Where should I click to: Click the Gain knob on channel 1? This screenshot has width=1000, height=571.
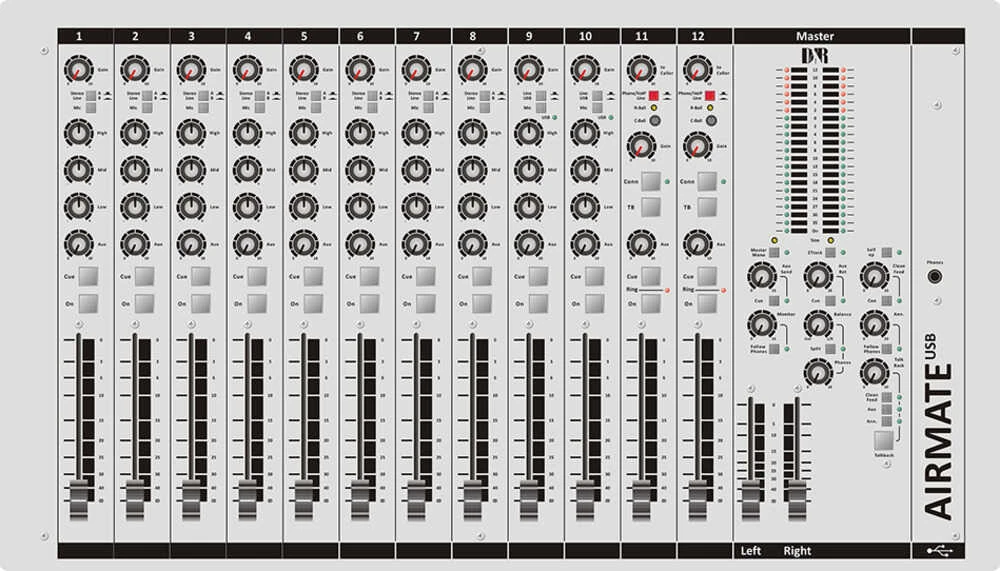pos(78,70)
